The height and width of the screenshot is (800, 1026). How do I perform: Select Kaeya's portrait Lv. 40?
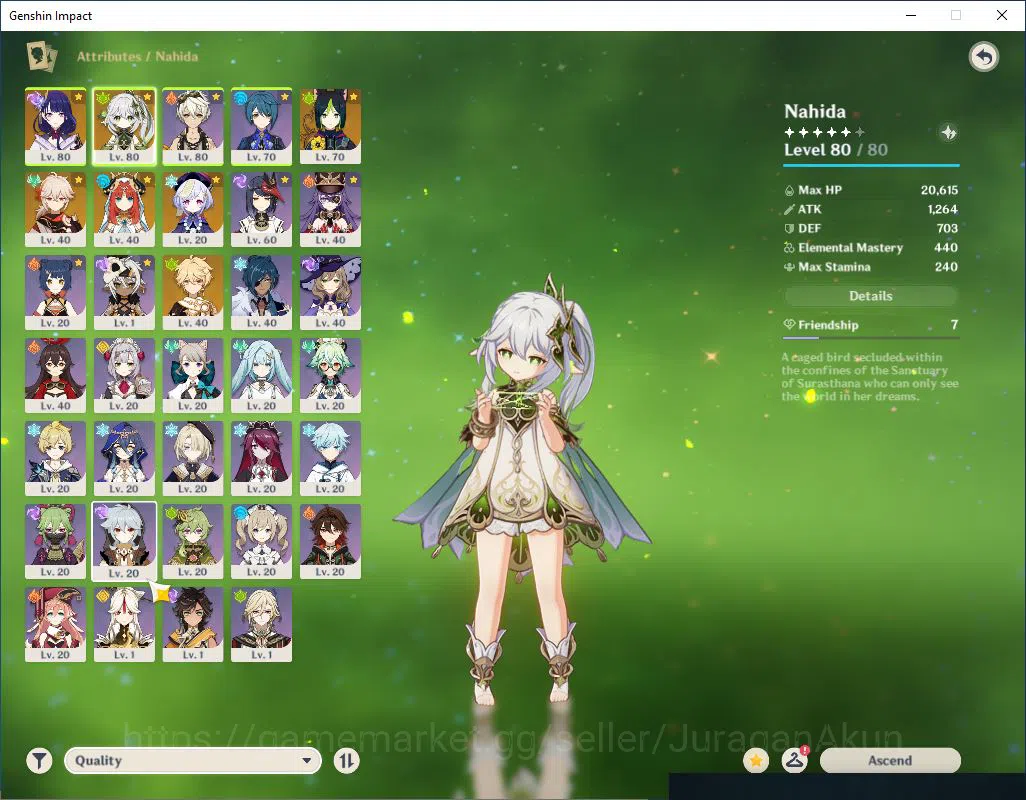[262, 292]
